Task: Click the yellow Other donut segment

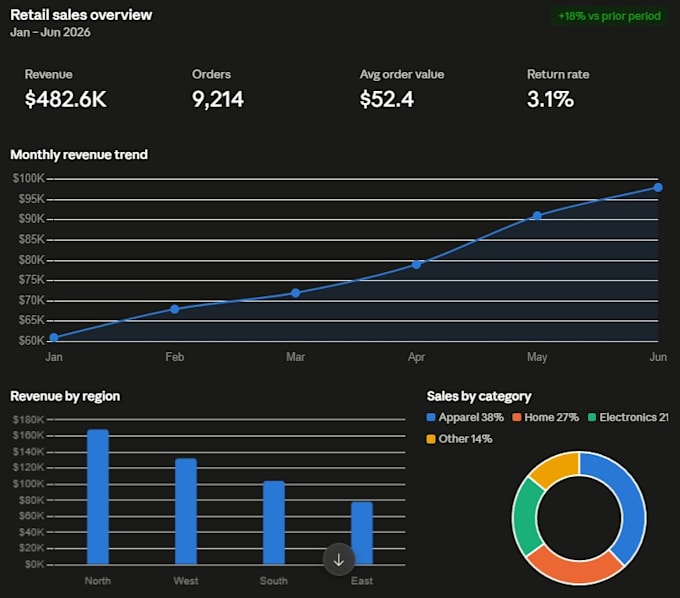Action: click(557, 468)
